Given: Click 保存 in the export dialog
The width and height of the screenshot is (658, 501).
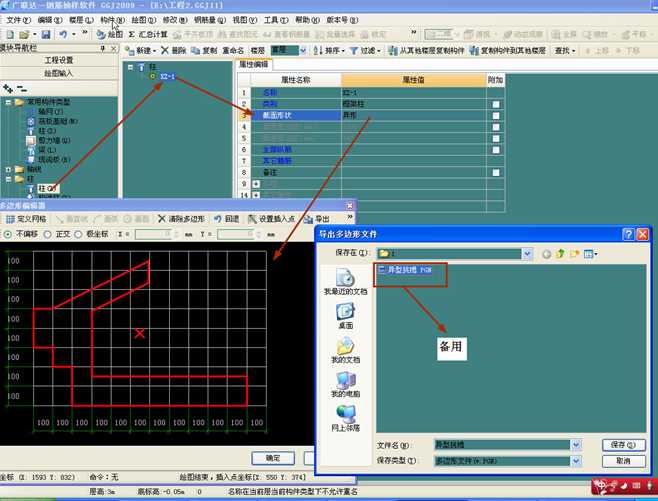Looking at the screenshot, I should [x=624, y=445].
